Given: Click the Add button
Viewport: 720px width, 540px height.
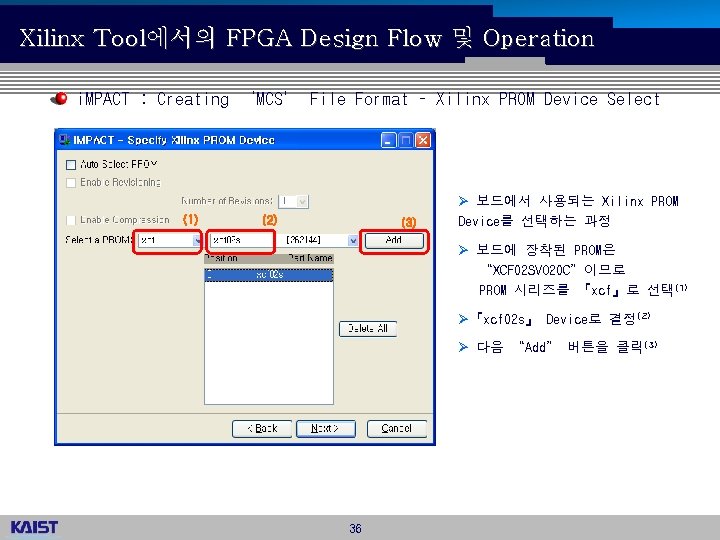Looking at the screenshot, I should click(394, 240).
